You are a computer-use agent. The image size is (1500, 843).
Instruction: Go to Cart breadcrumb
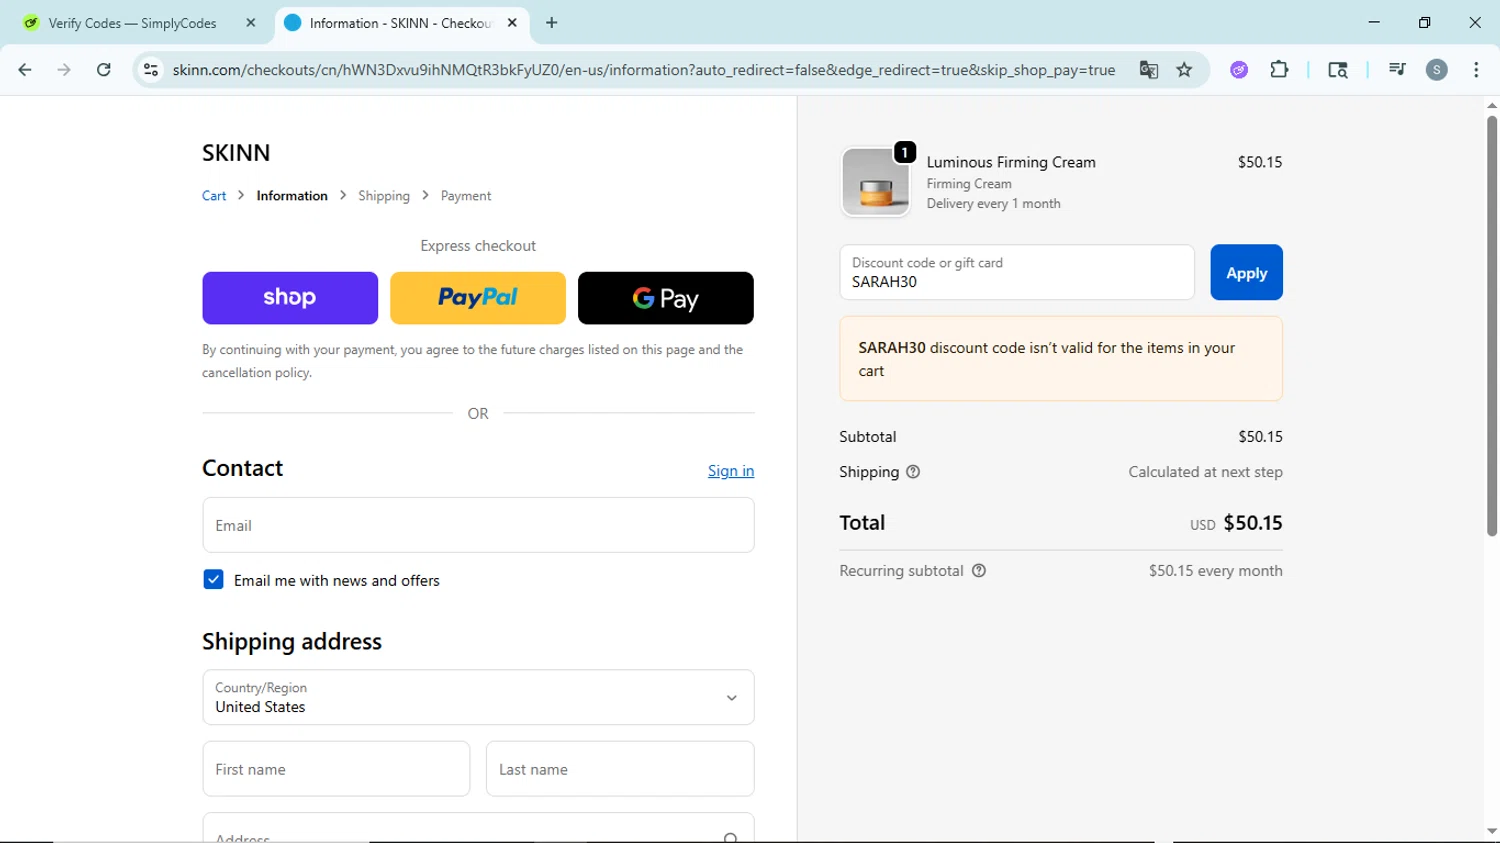point(214,196)
